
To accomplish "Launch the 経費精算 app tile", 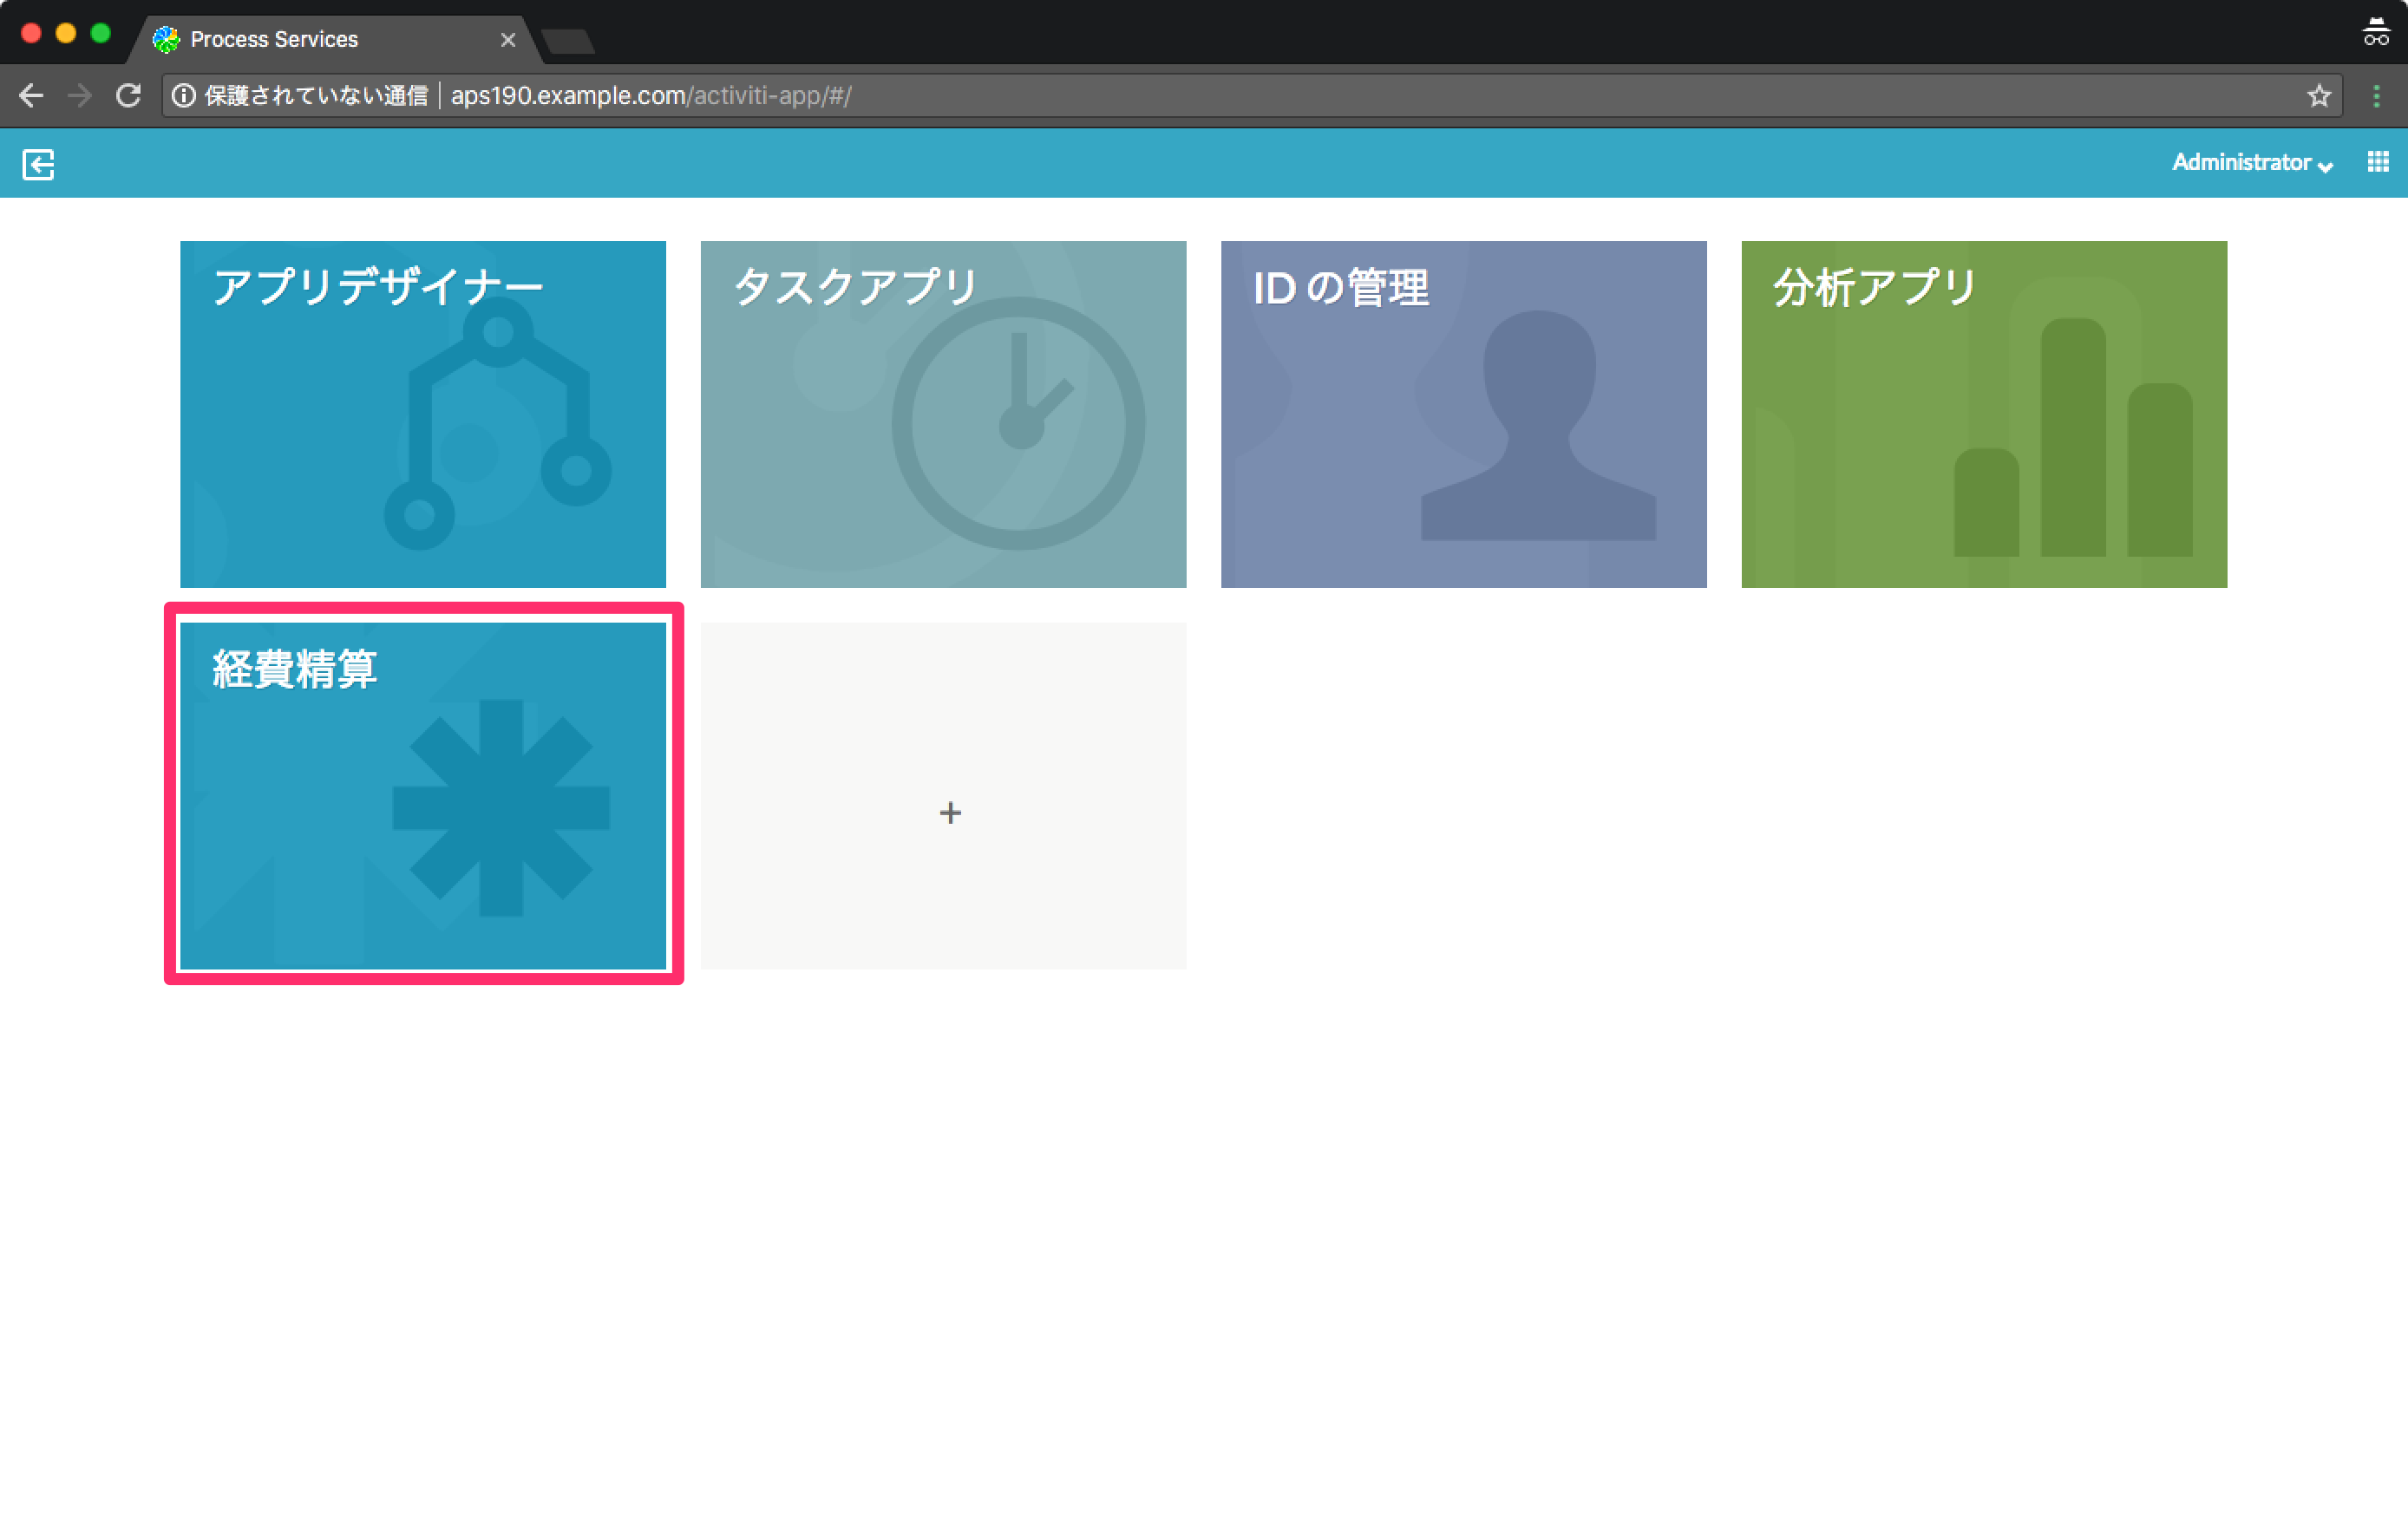I will coord(423,796).
